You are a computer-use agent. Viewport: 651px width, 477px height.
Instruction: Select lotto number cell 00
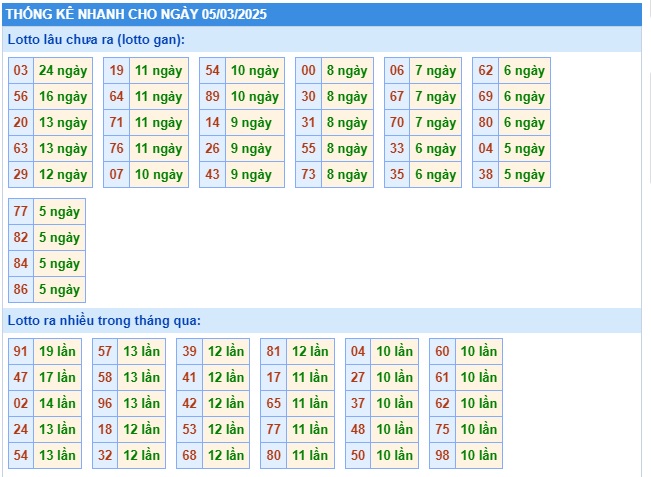pyautogui.click(x=308, y=70)
